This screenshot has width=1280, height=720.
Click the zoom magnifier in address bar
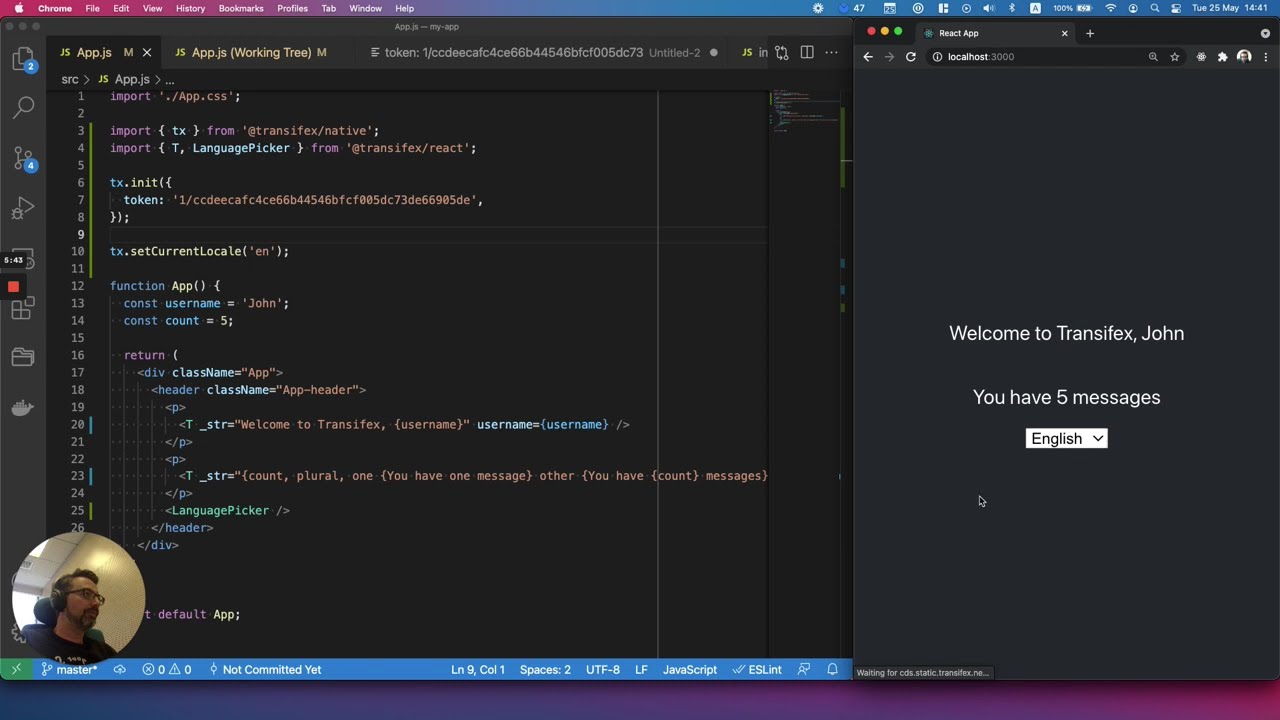click(1153, 57)
